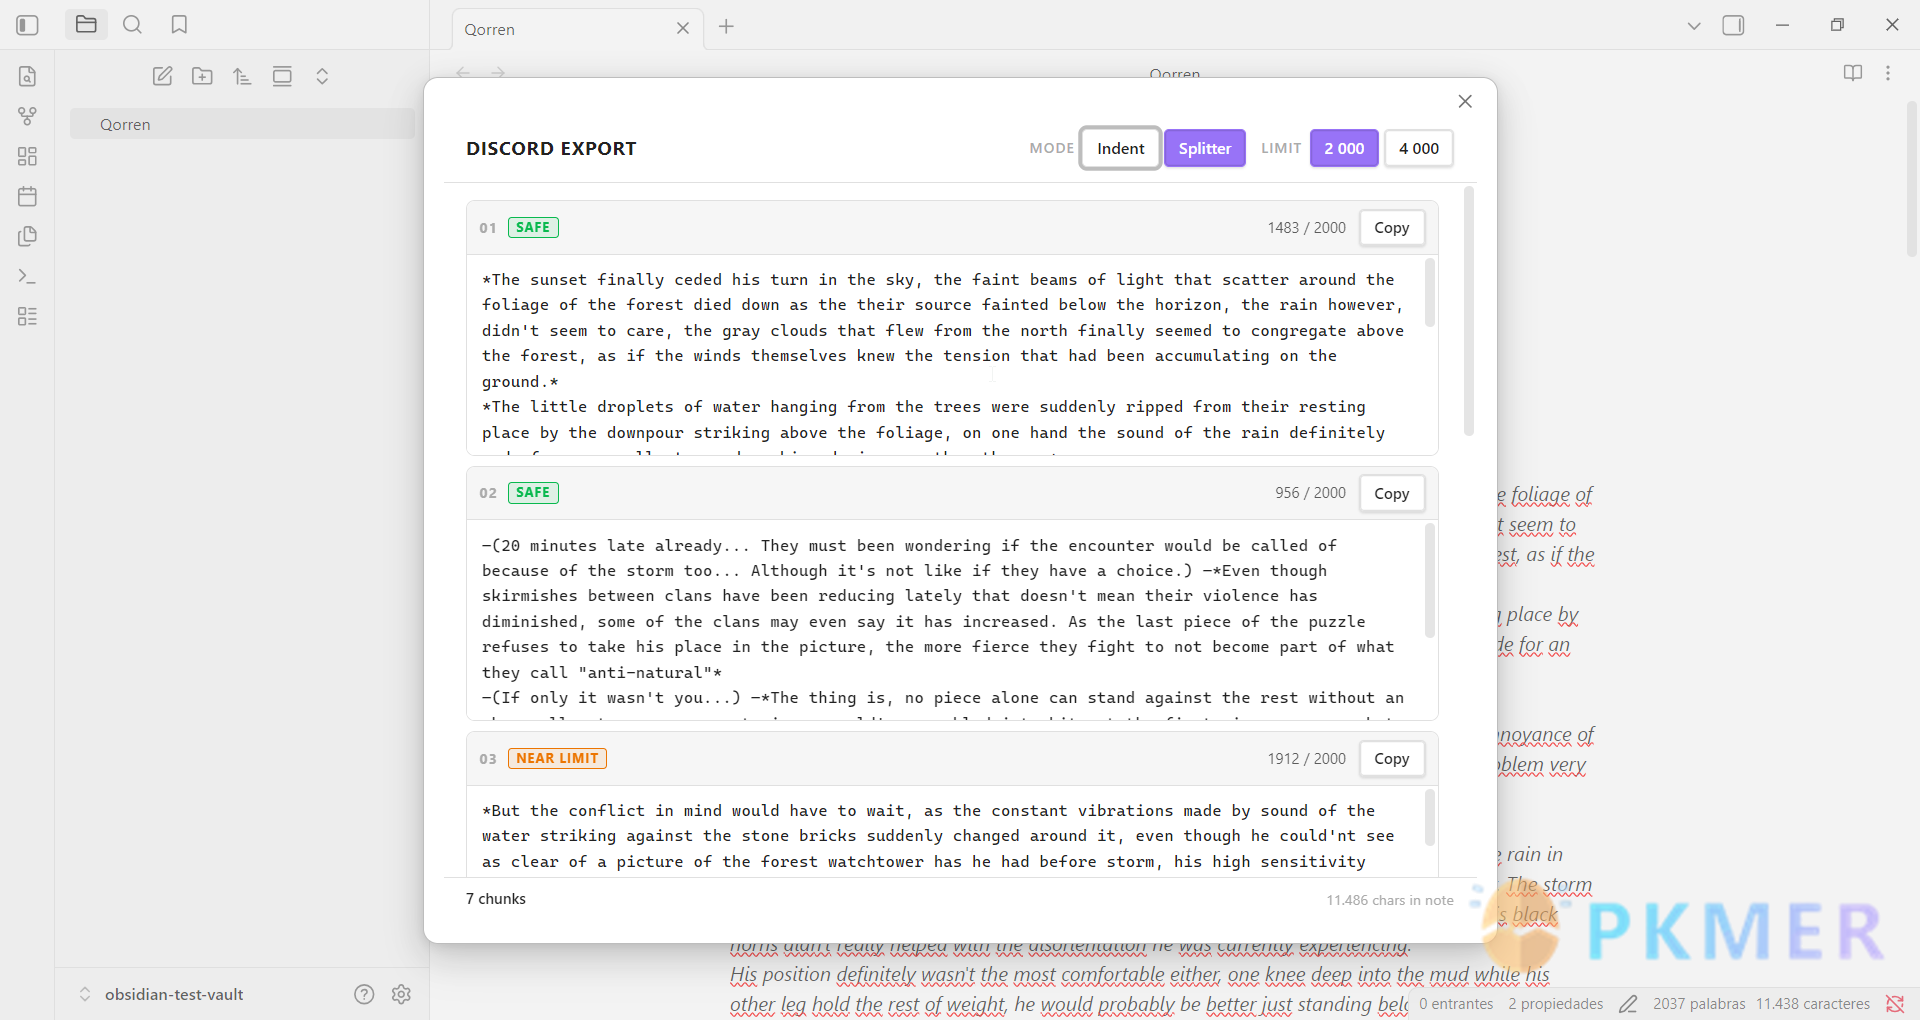The height and width of the screenshot is (1020, 1920).
Task: Create a new folder
Action: (x=202, y=76)
